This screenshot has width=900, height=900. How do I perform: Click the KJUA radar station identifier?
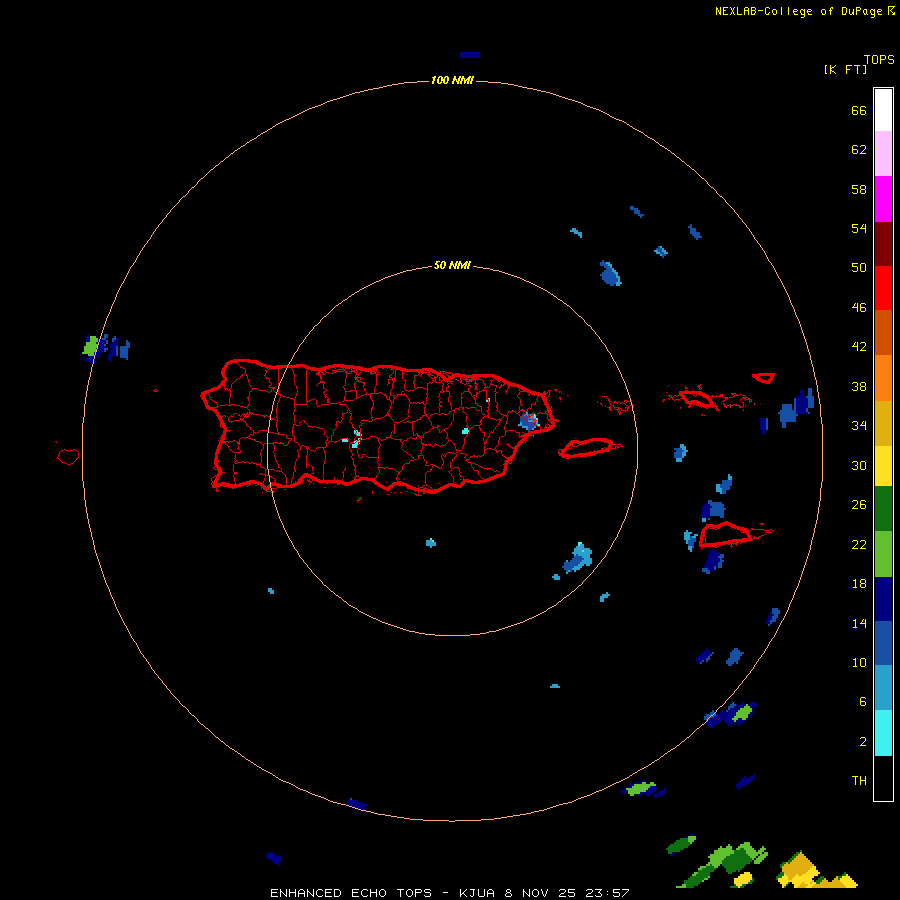[477, 893]
